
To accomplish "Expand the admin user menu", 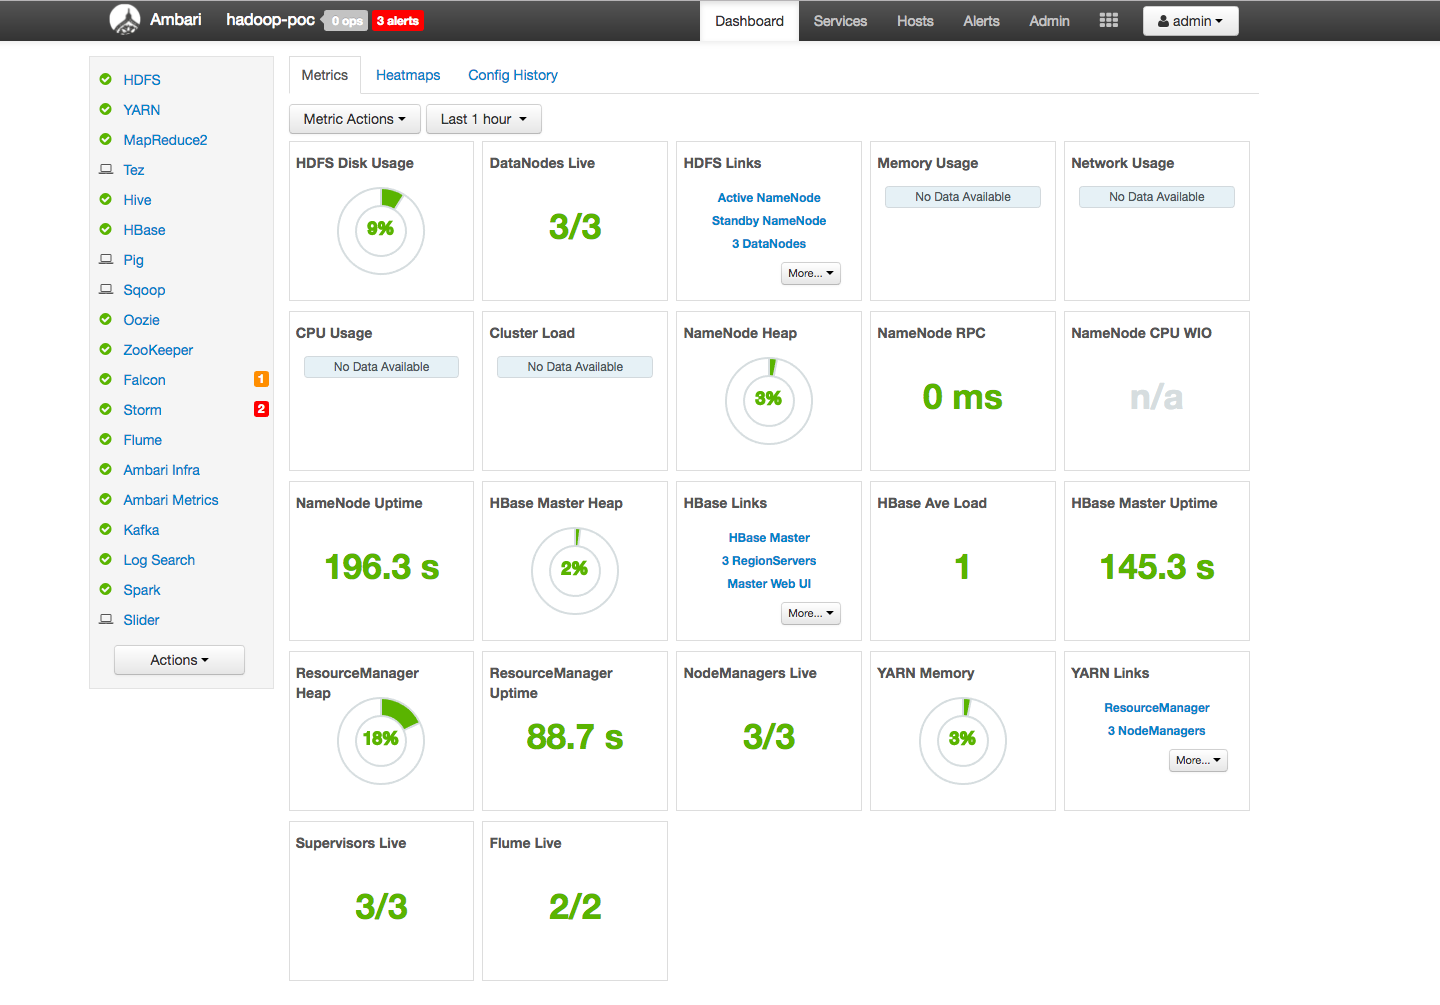I will point(1190,20).
